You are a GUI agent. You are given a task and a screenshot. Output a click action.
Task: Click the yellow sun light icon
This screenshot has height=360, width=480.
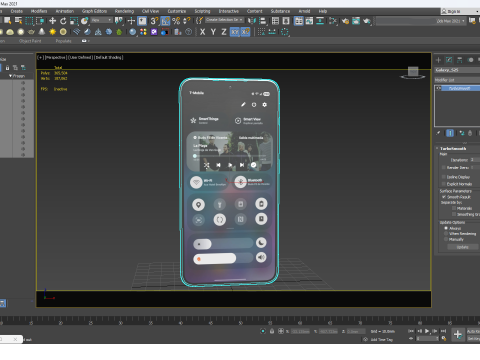click(52, 32)
